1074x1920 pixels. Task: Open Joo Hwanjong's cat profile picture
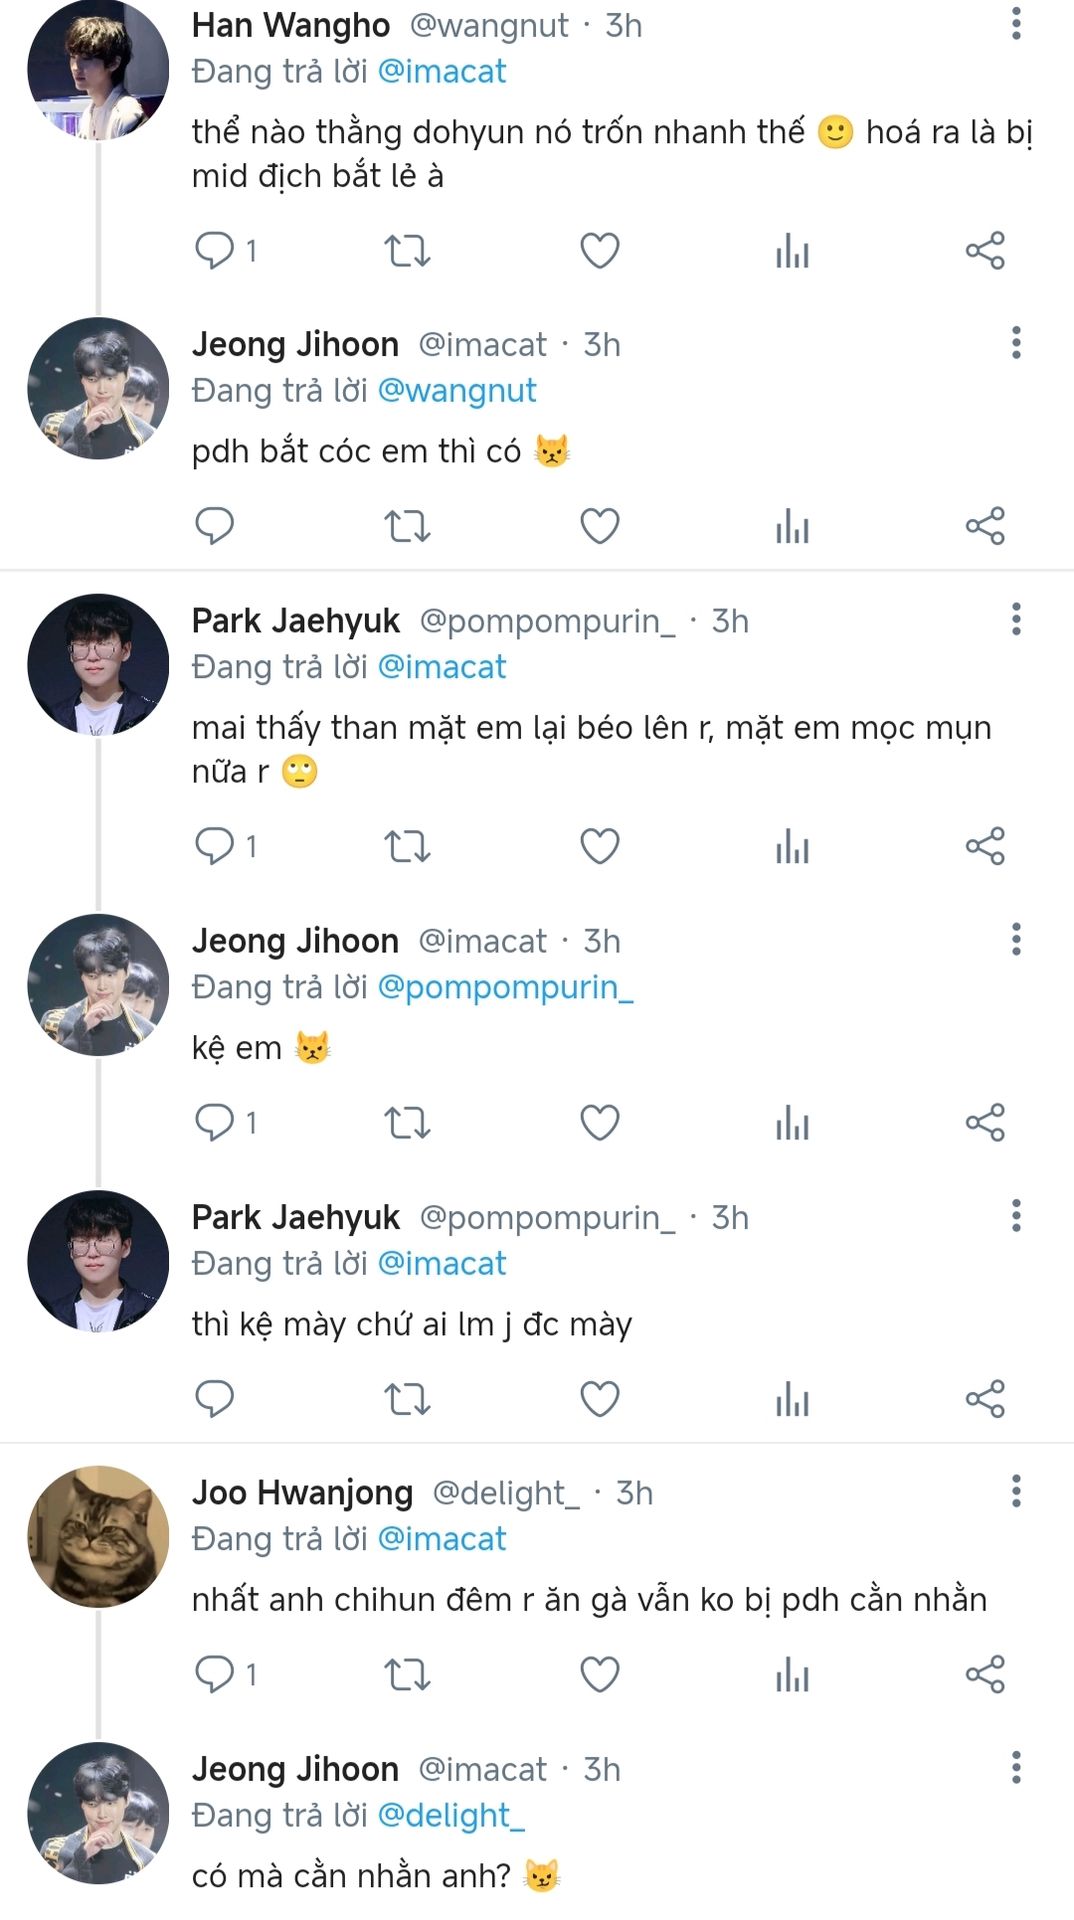[98, 1537]
